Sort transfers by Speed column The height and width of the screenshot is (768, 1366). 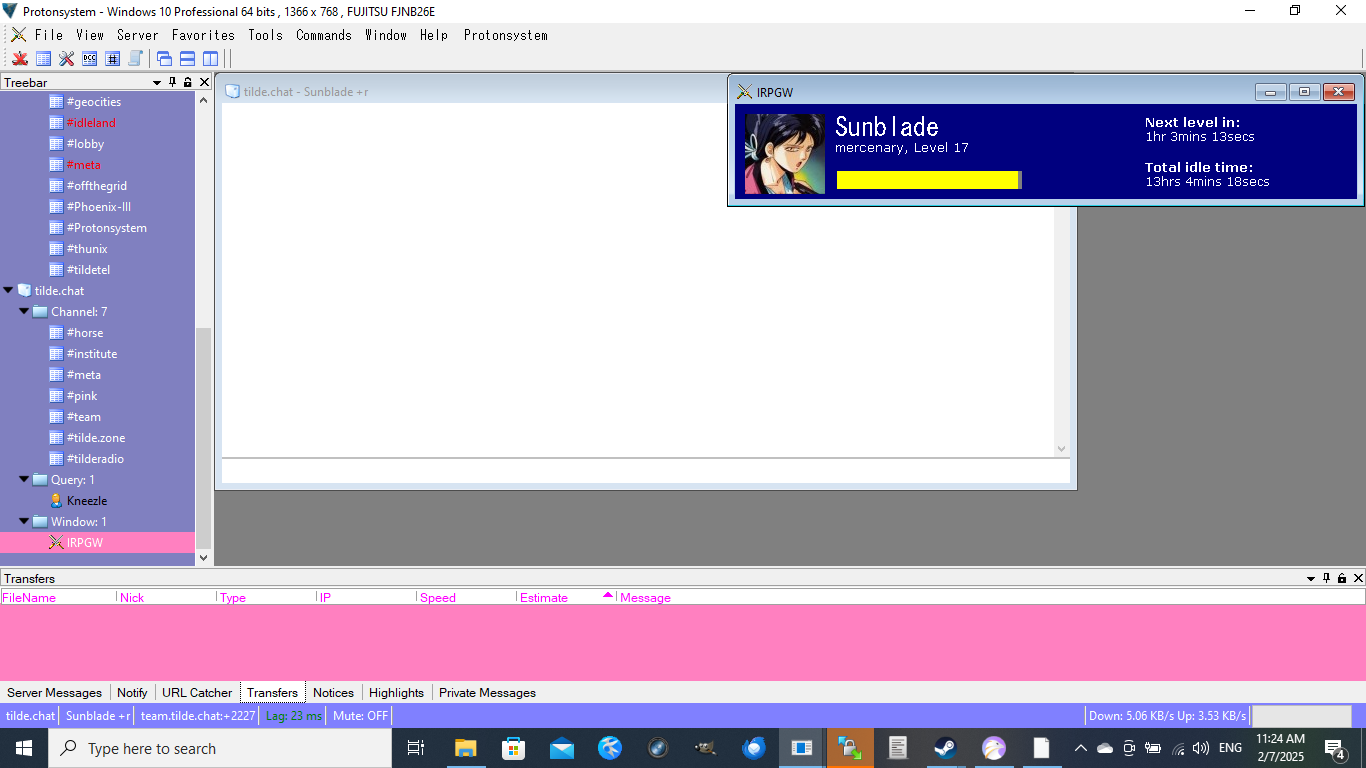click(467, 597)
